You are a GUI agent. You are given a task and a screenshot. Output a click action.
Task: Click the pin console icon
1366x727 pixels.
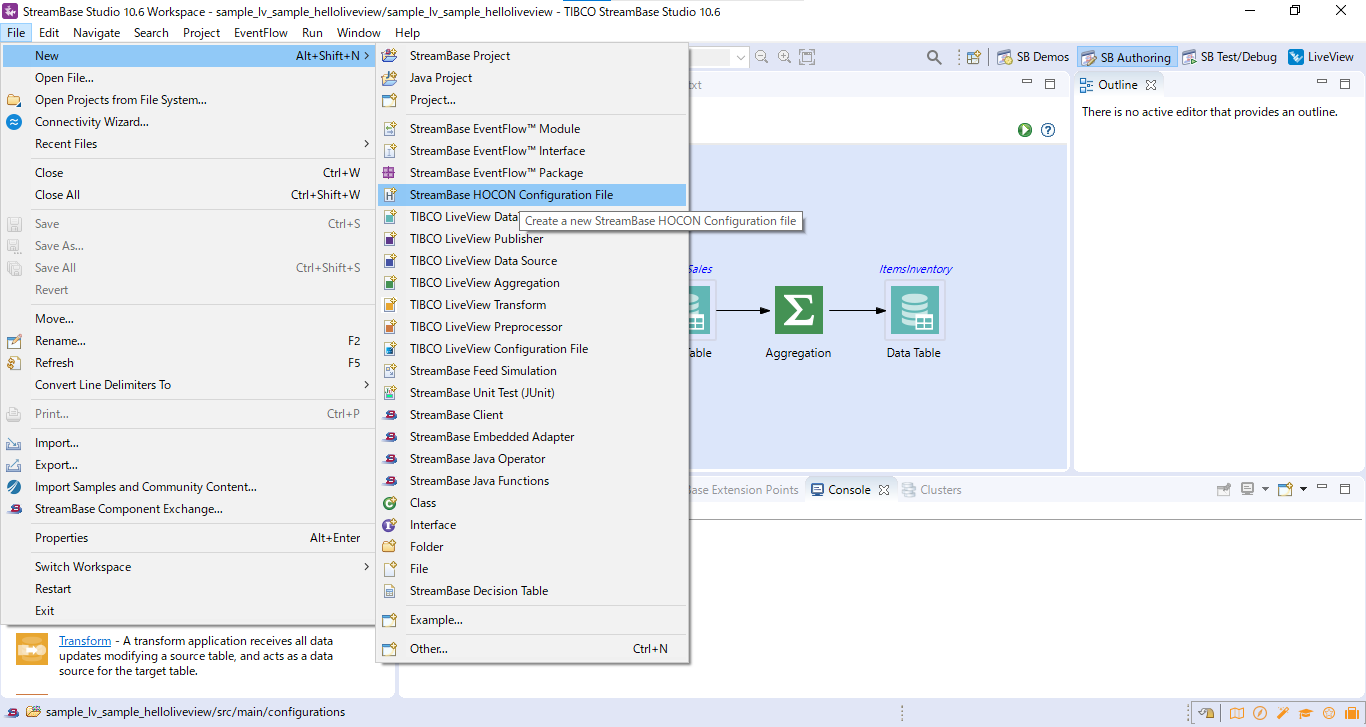[x=1223, y=490]
